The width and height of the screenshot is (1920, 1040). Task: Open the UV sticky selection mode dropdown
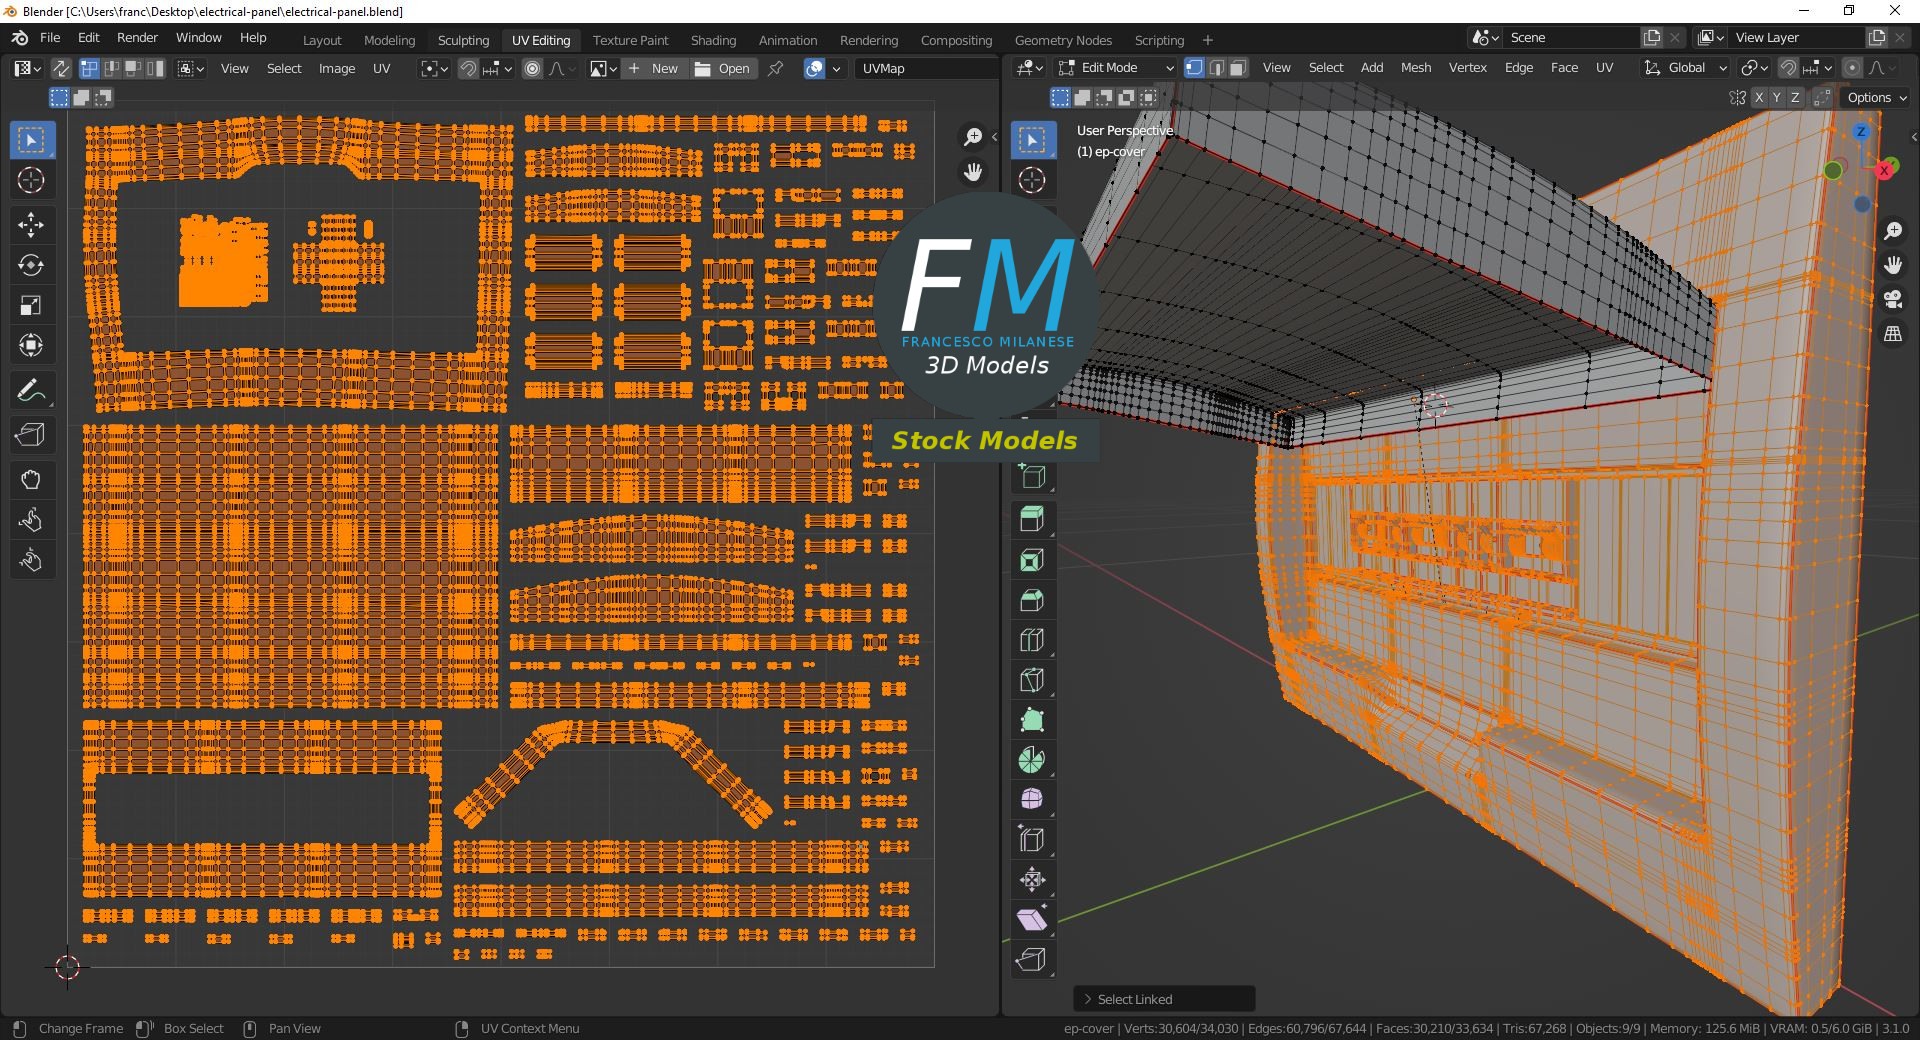click(190, 68)
